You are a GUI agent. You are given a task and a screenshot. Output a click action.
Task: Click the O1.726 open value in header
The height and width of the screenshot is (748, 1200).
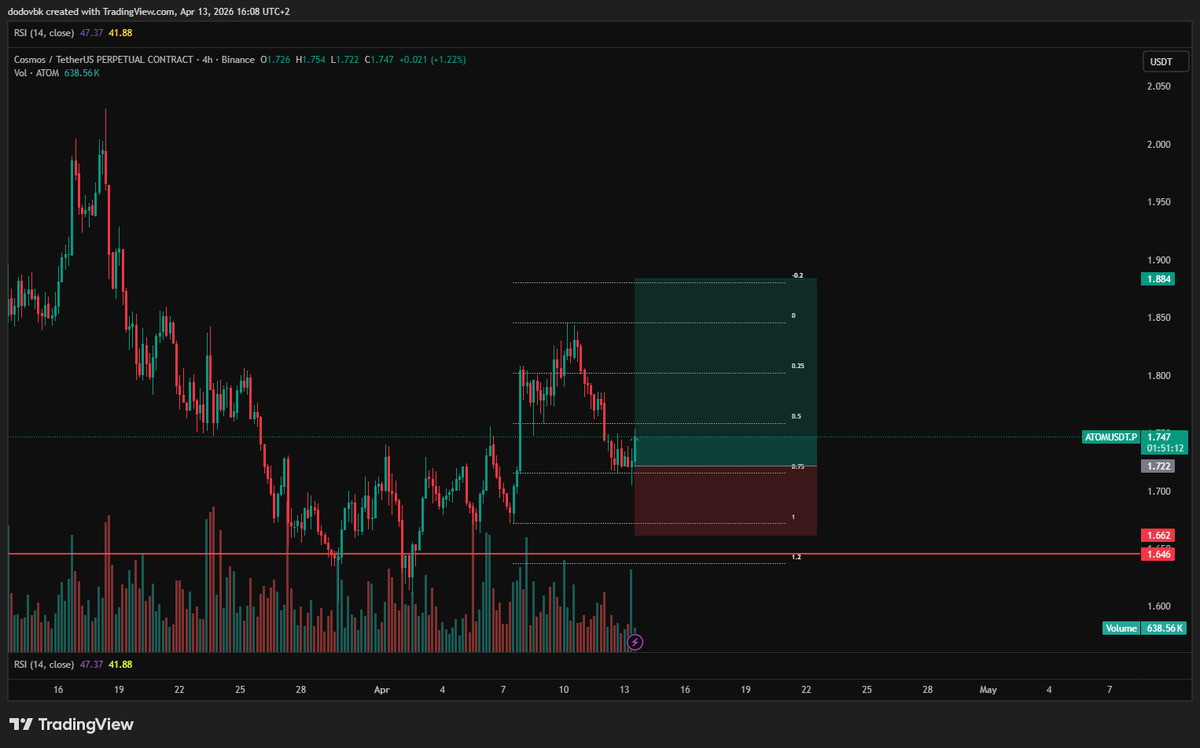[x=275, y=60]
